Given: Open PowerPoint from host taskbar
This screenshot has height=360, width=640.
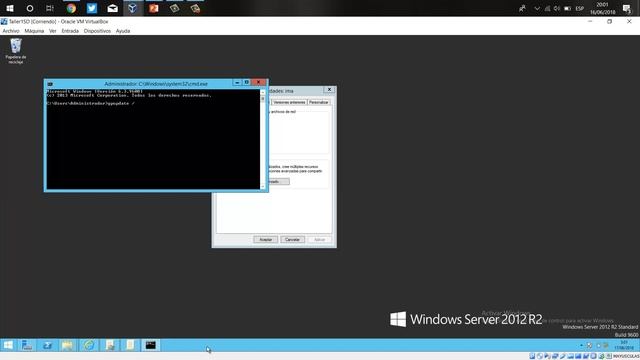Looking at the screenshot, I should pyautogui.click(x=153, y=8).
